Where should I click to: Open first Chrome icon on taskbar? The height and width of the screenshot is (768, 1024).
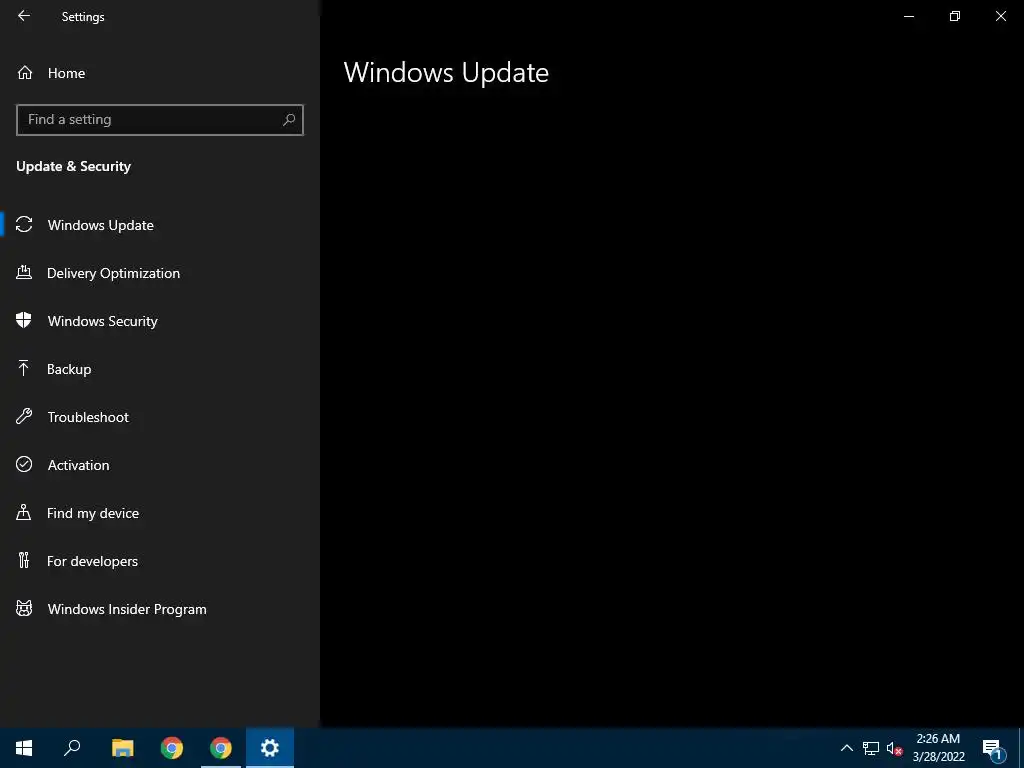[172, 748]
